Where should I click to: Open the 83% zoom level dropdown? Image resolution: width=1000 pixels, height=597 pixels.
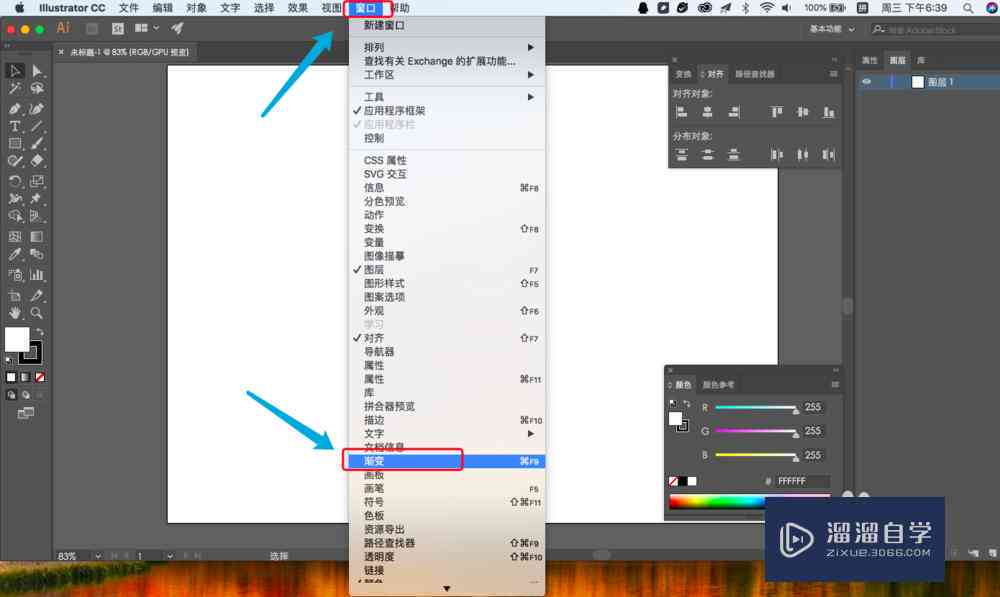[x=98, y=556]
